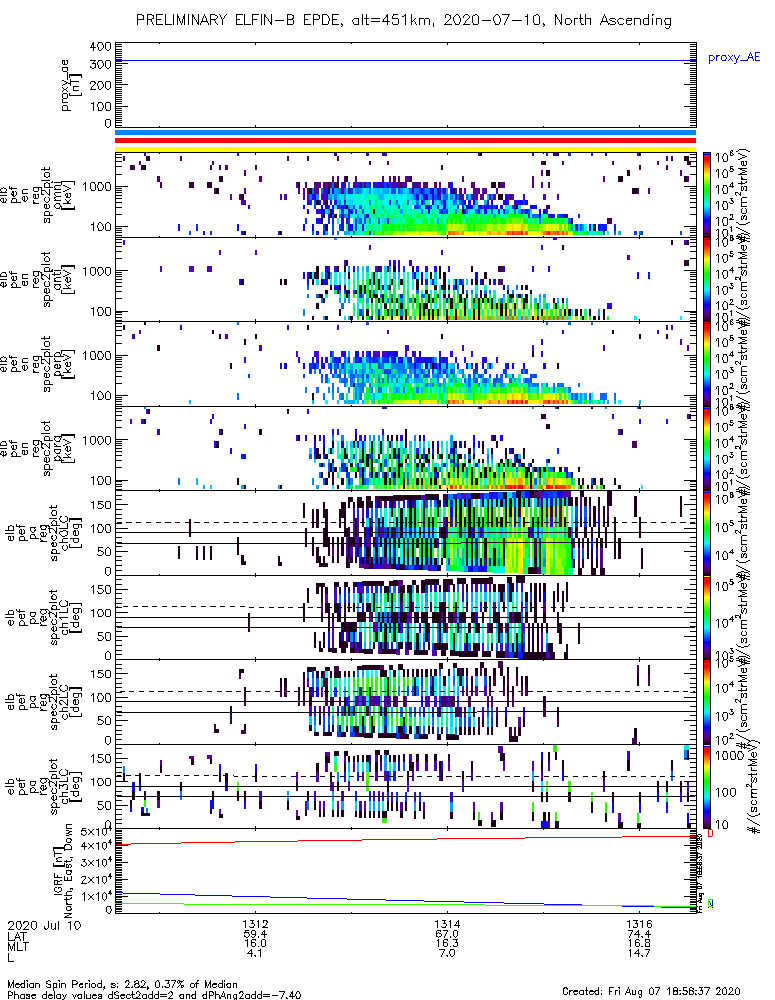Click the topmost omni spectrogram color scale bar
This screenshot has height=1000, width=775.
[706, 195]
